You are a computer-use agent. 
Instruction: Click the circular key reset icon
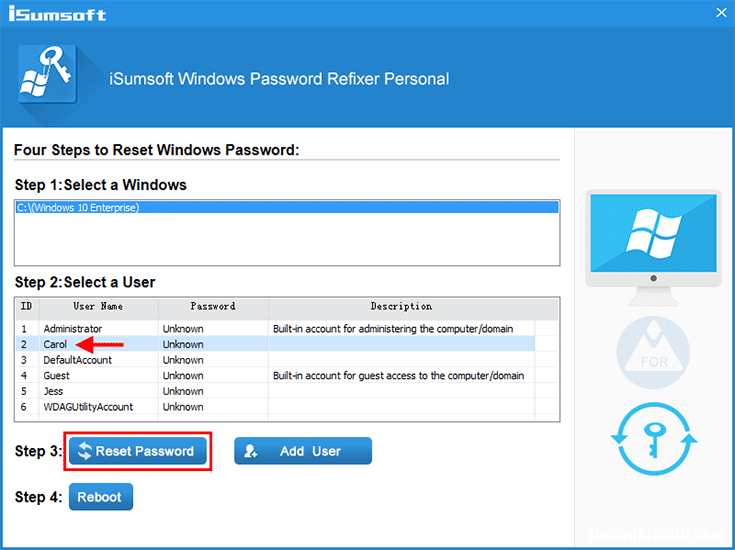(654, 439)
